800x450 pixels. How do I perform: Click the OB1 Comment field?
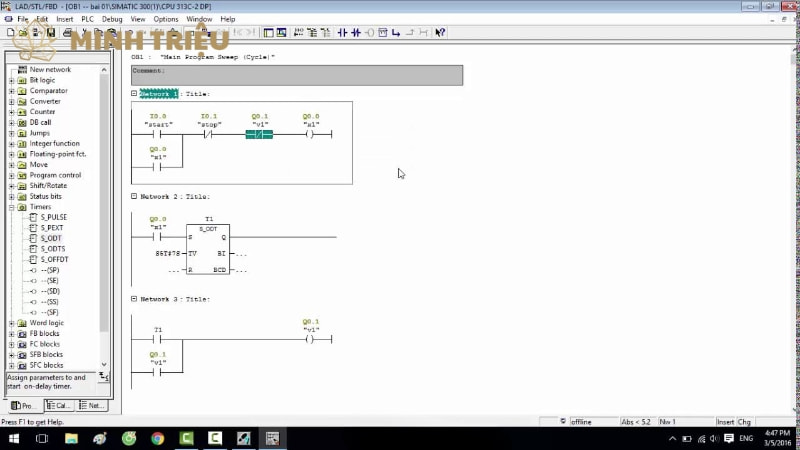(x=297, y=75)
